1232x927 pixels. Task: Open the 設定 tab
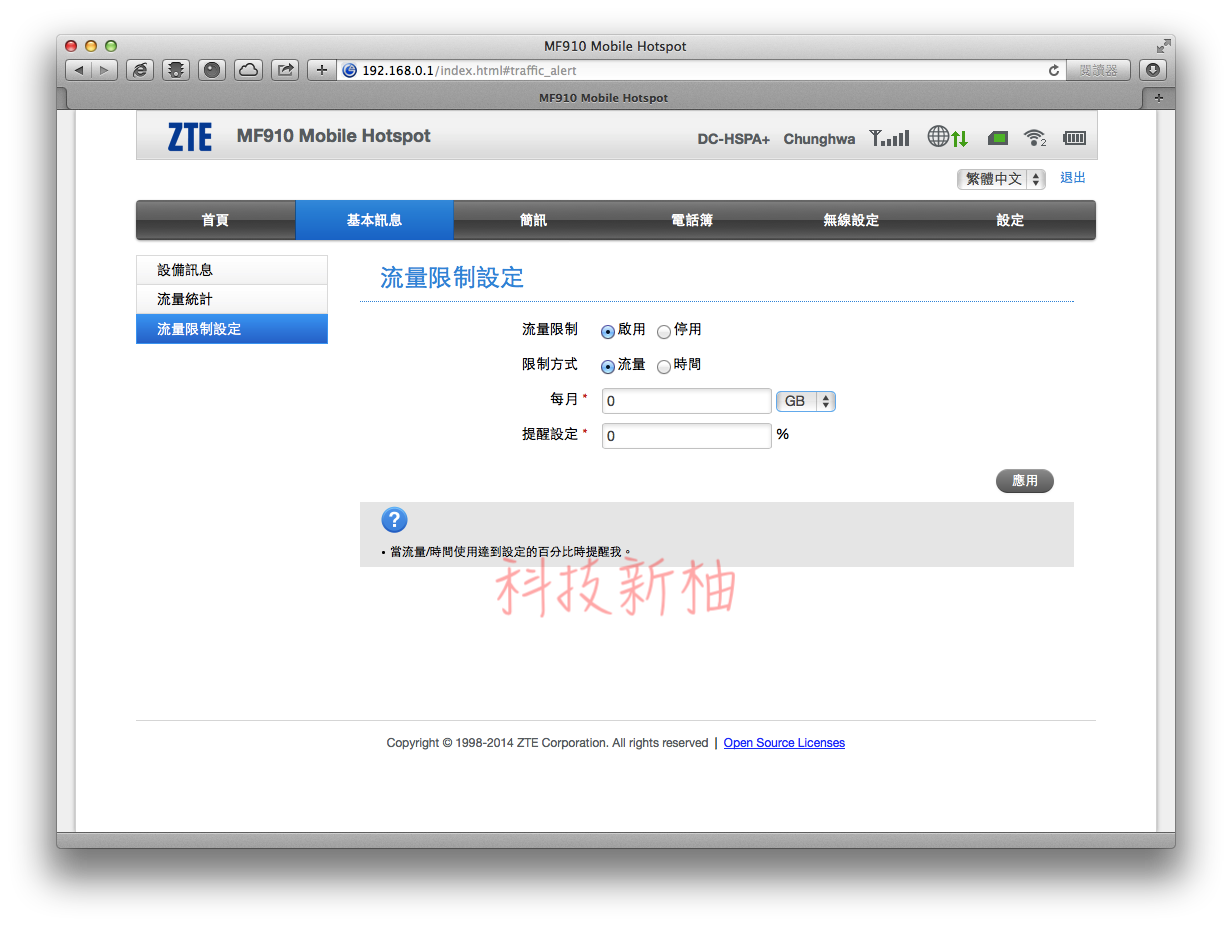1011,220
